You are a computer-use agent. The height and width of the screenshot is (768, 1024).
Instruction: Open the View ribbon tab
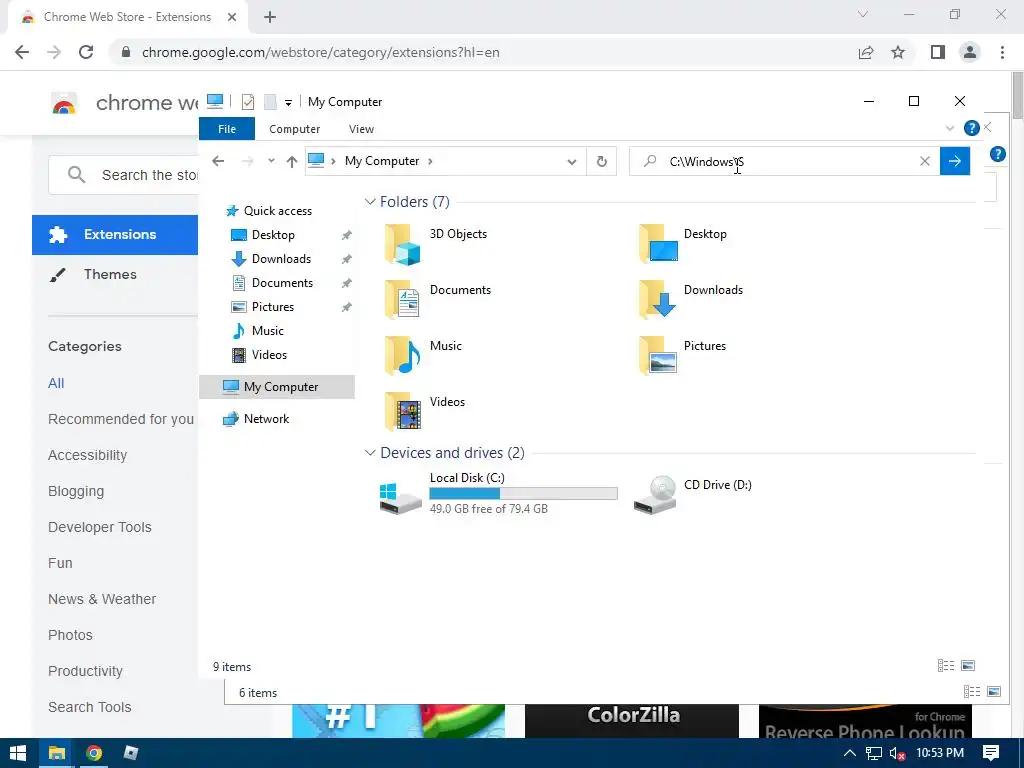[x=361, y=129]
